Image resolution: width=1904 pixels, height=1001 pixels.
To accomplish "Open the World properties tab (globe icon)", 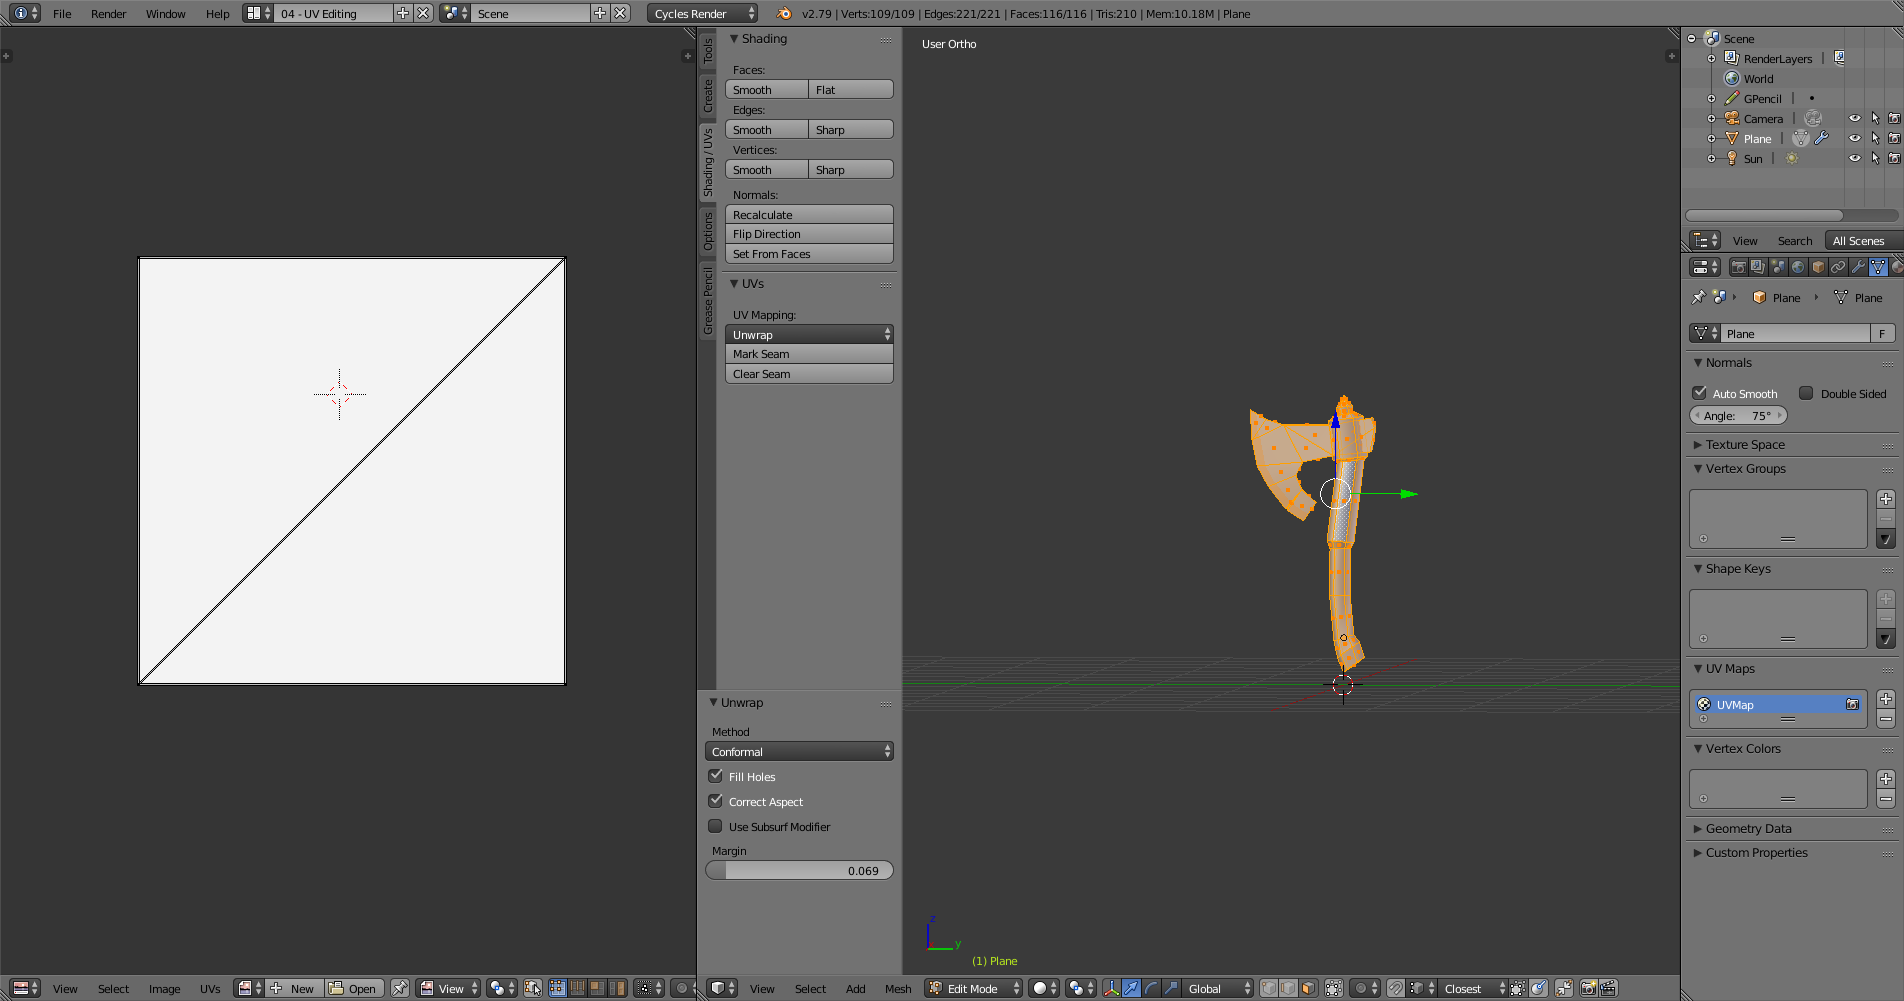I will point(1798,267).
